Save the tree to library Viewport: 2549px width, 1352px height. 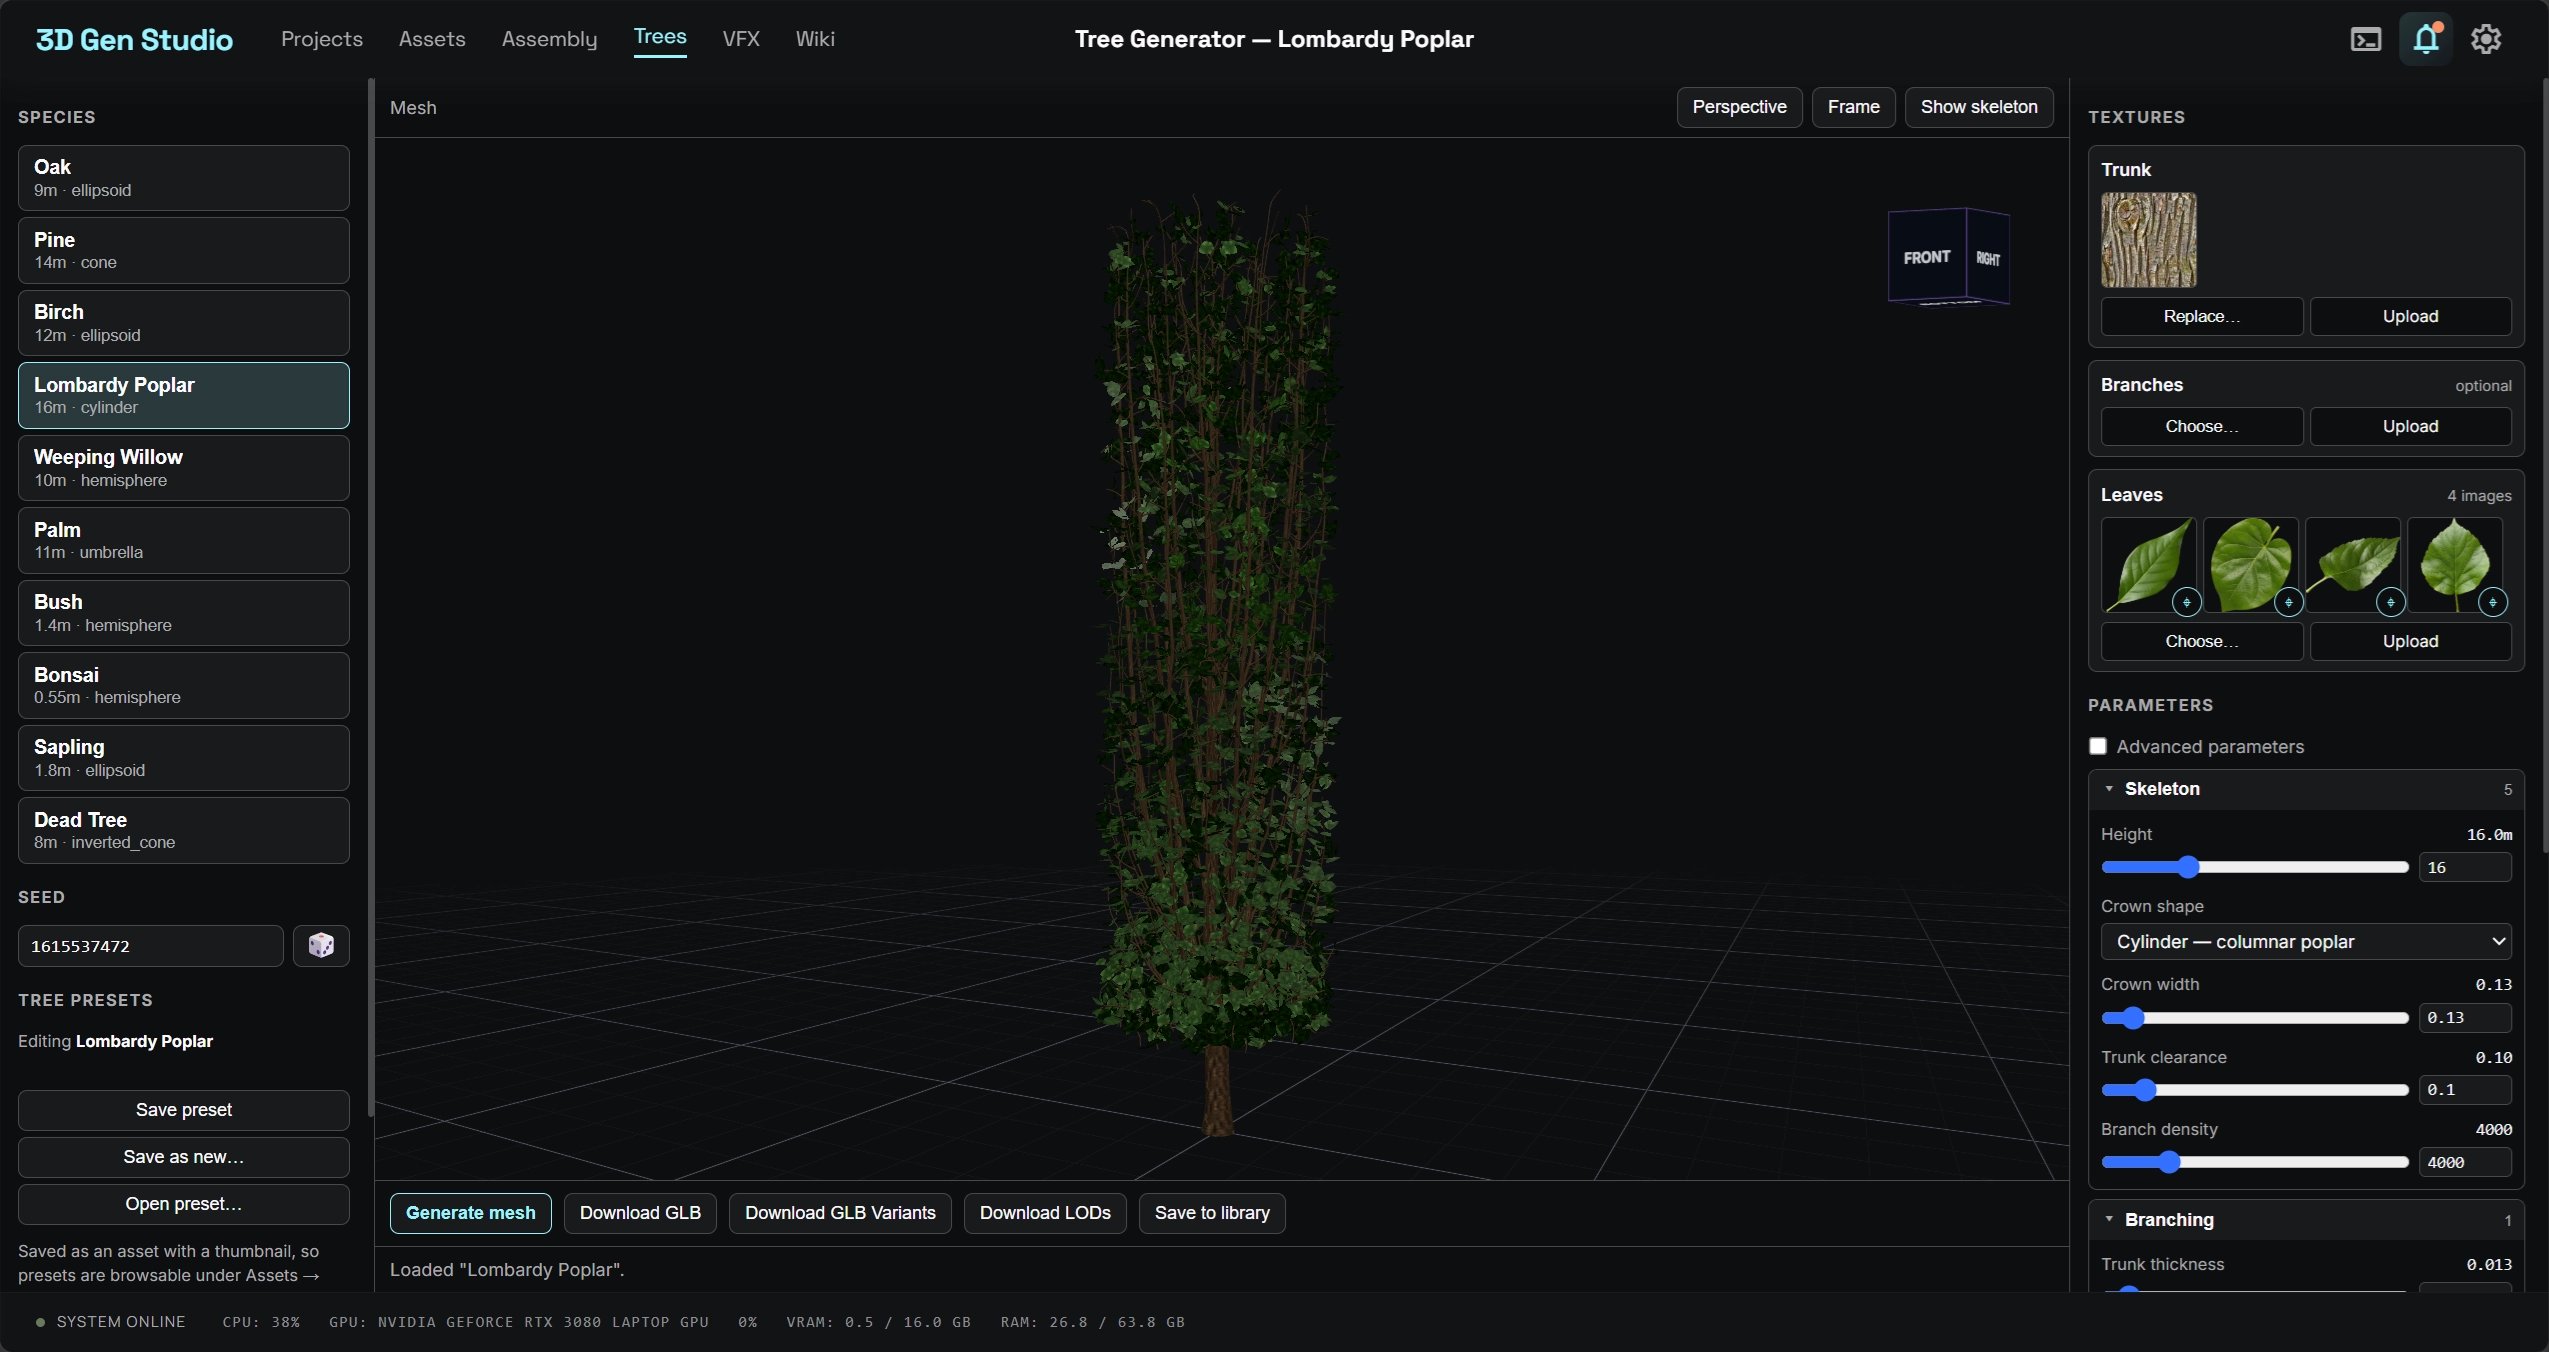point(1212,1213)
